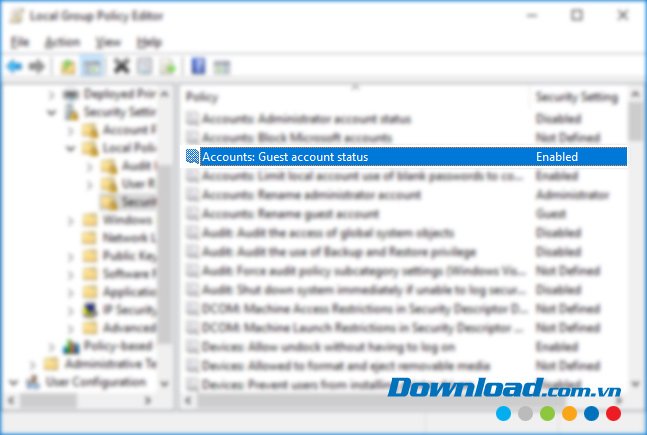The image size is (647, 435).
Task: Open the View menu
Action: point(108,42)
